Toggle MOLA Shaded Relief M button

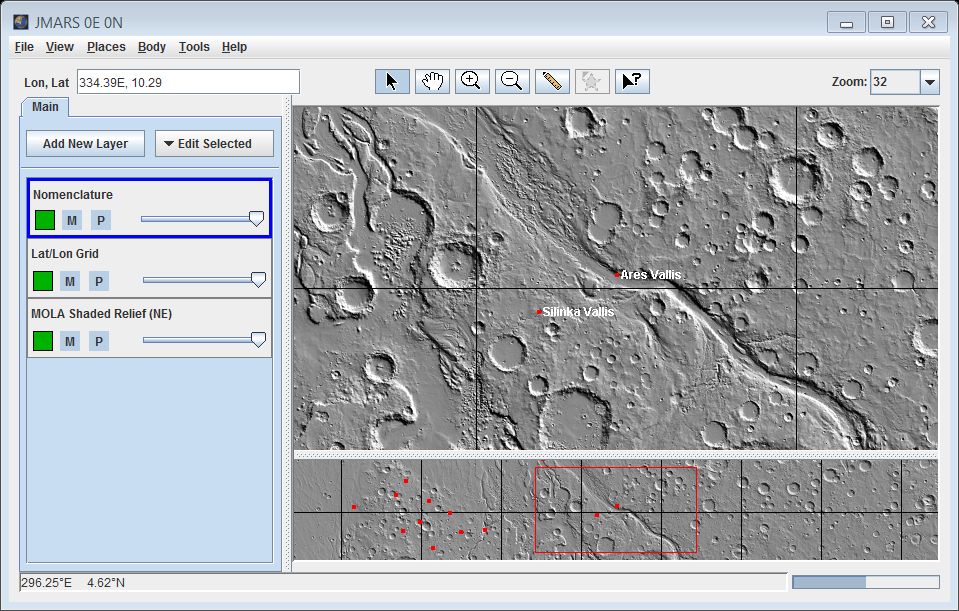(x=70, y=341)
